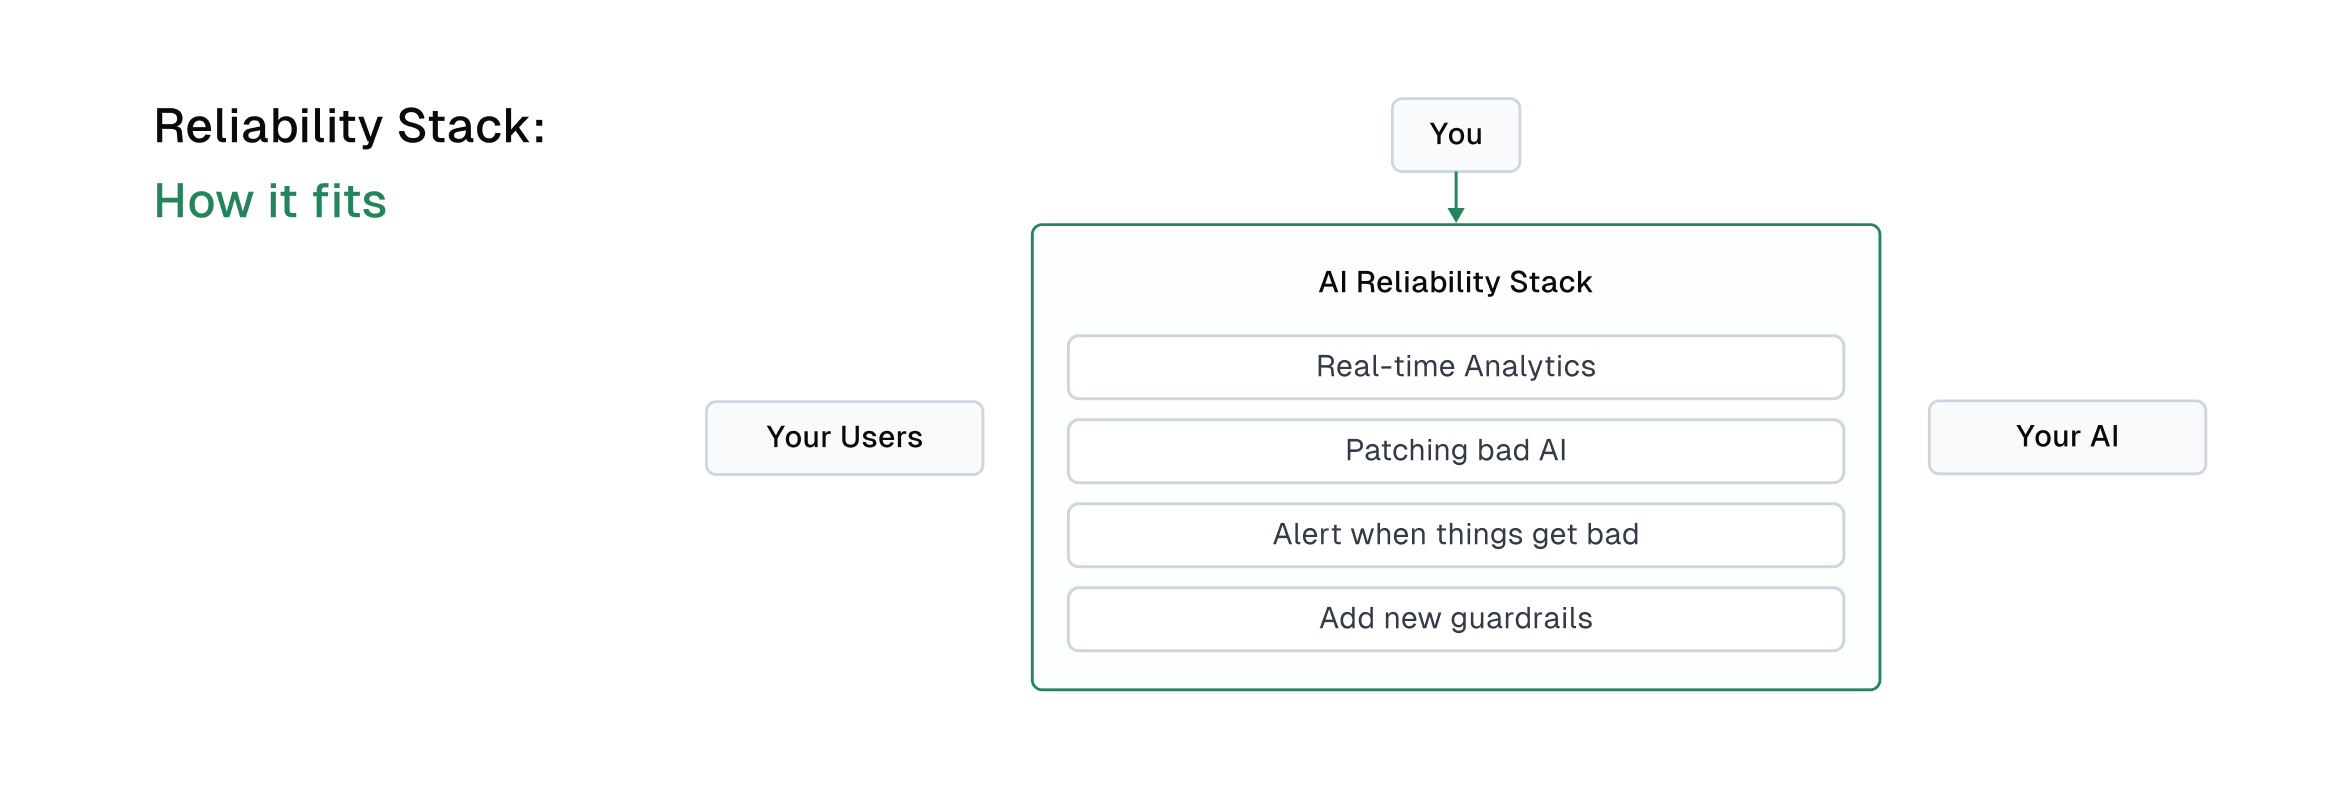
Task: Click the "Alert when things get bad" box
Action: coord(1455,535)
